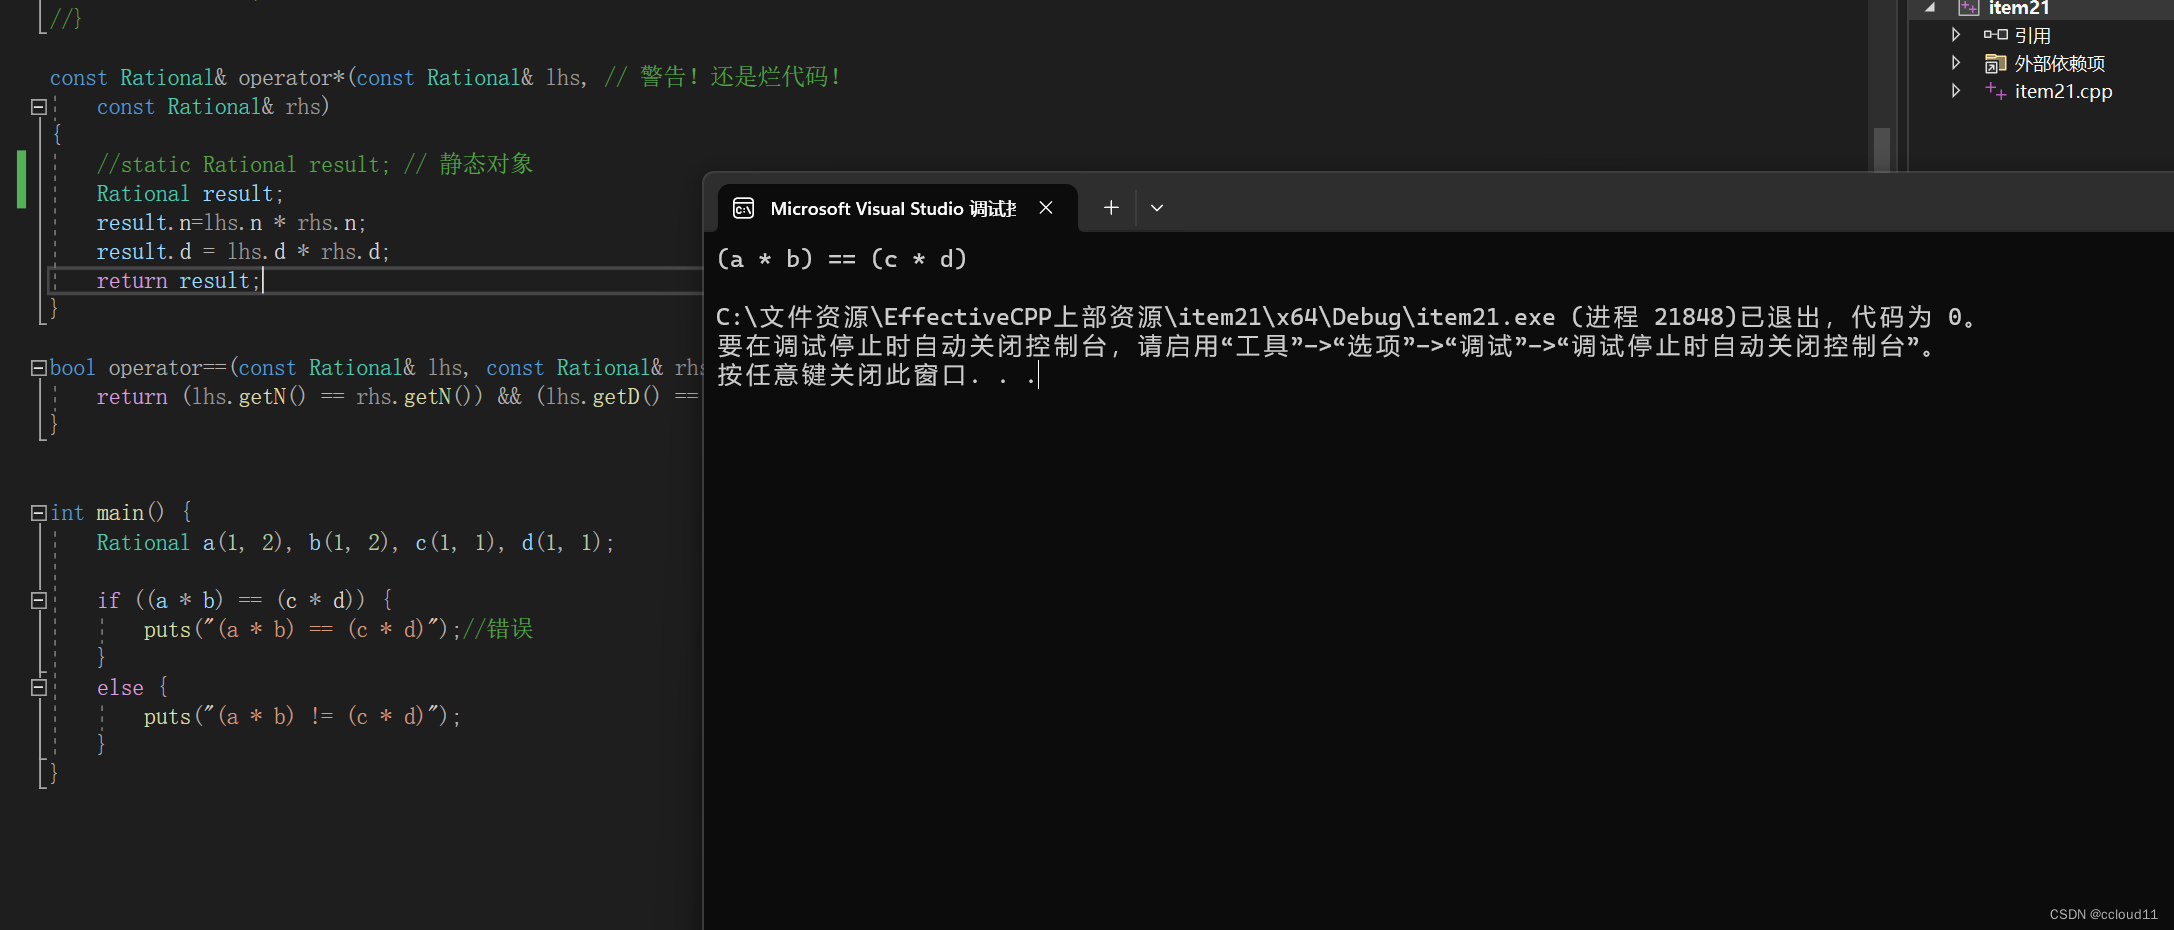Click the 'return result;' code line

pos(178,281)
